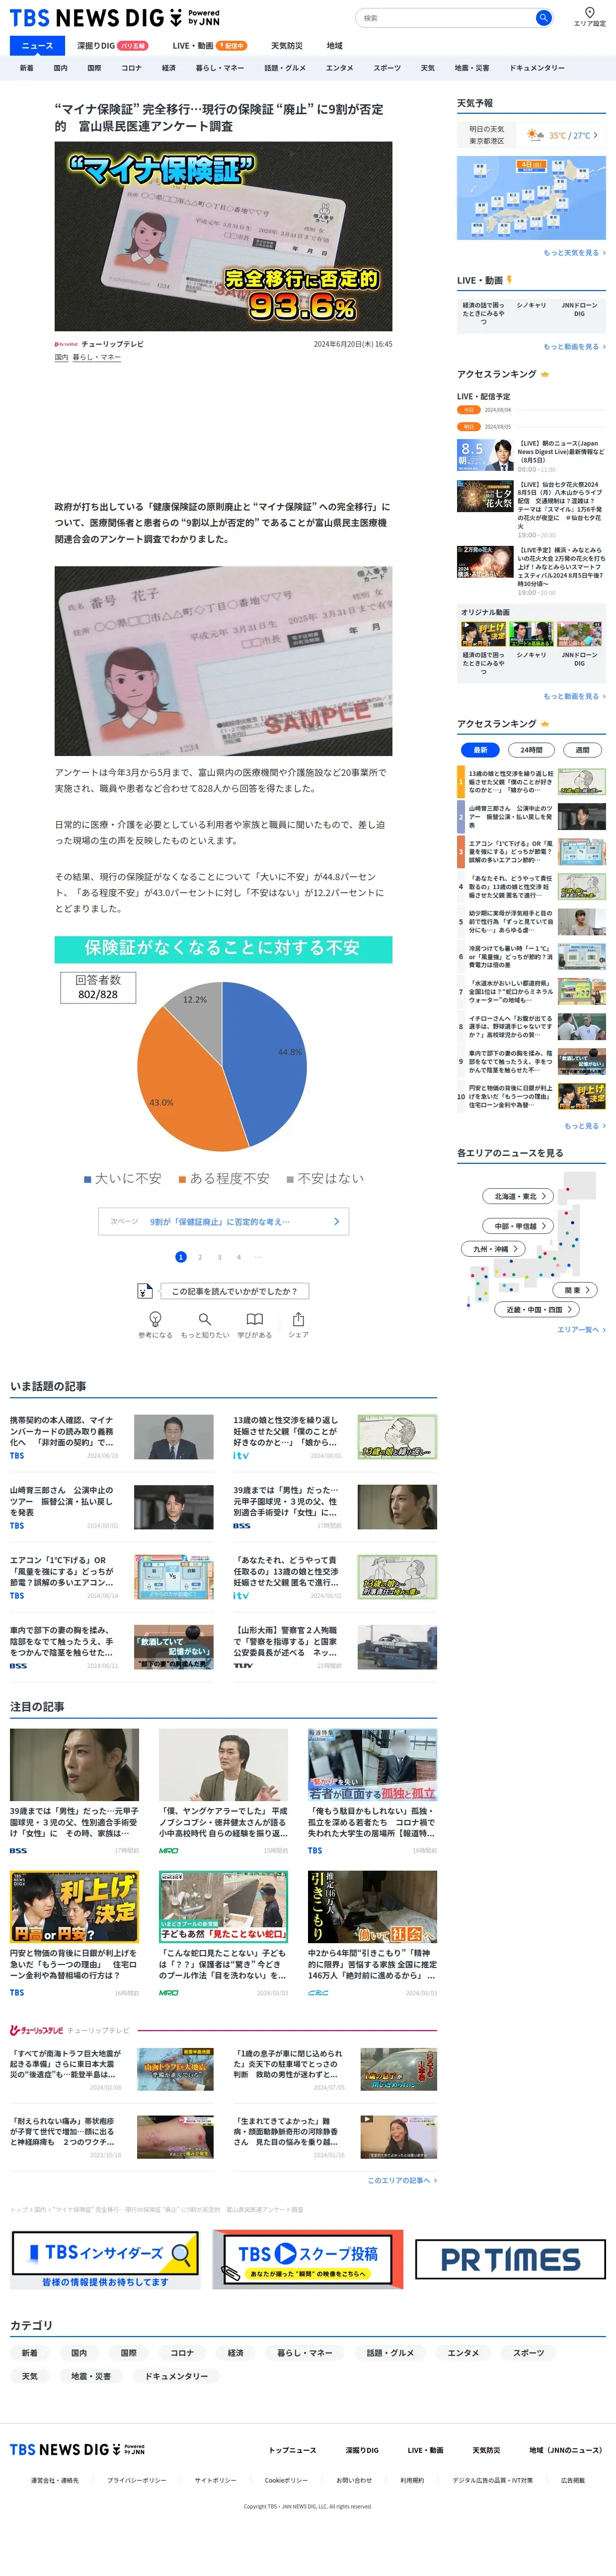
Task: Open the コロナ category pill at bottom
Action: [182, 2353]
